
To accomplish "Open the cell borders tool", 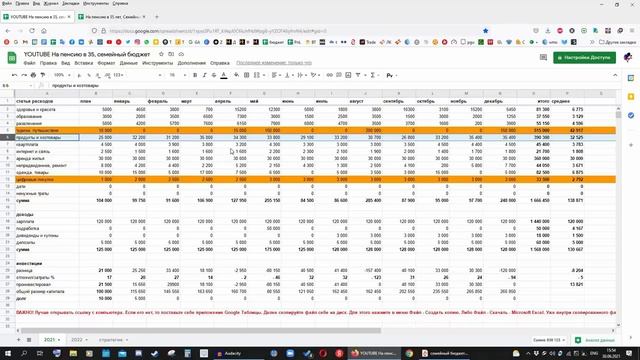I will [247, 75].
